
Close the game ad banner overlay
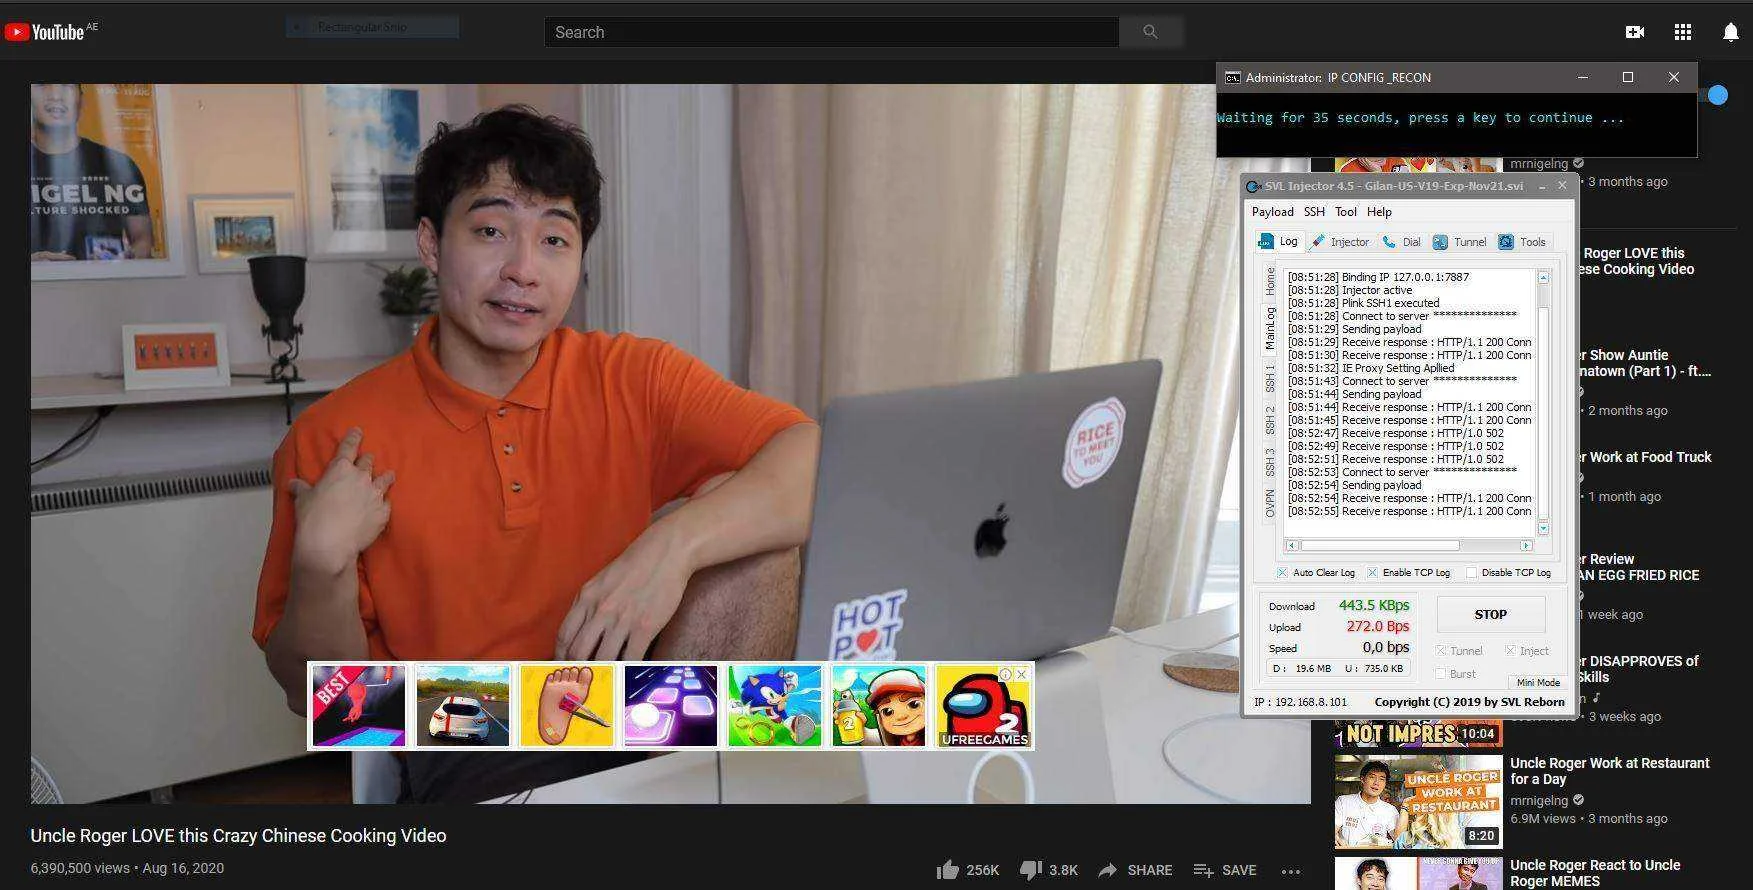1022,674
